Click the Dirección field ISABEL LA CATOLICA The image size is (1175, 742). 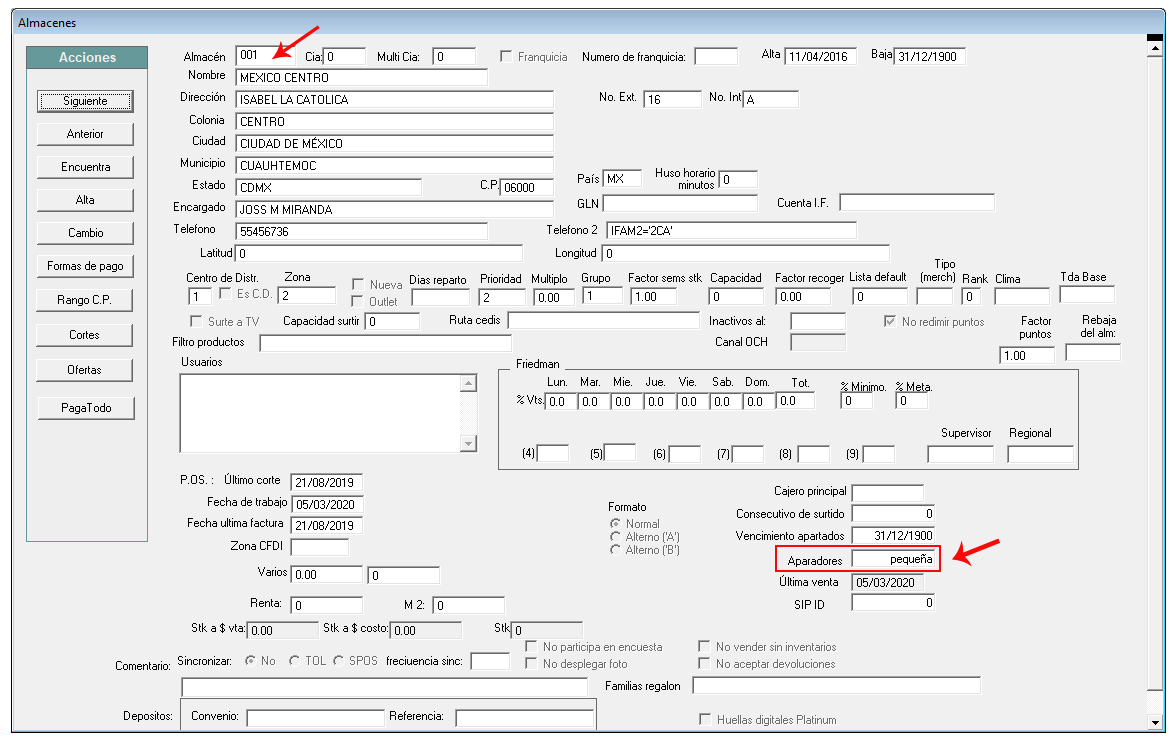click(x=394, y=100)
